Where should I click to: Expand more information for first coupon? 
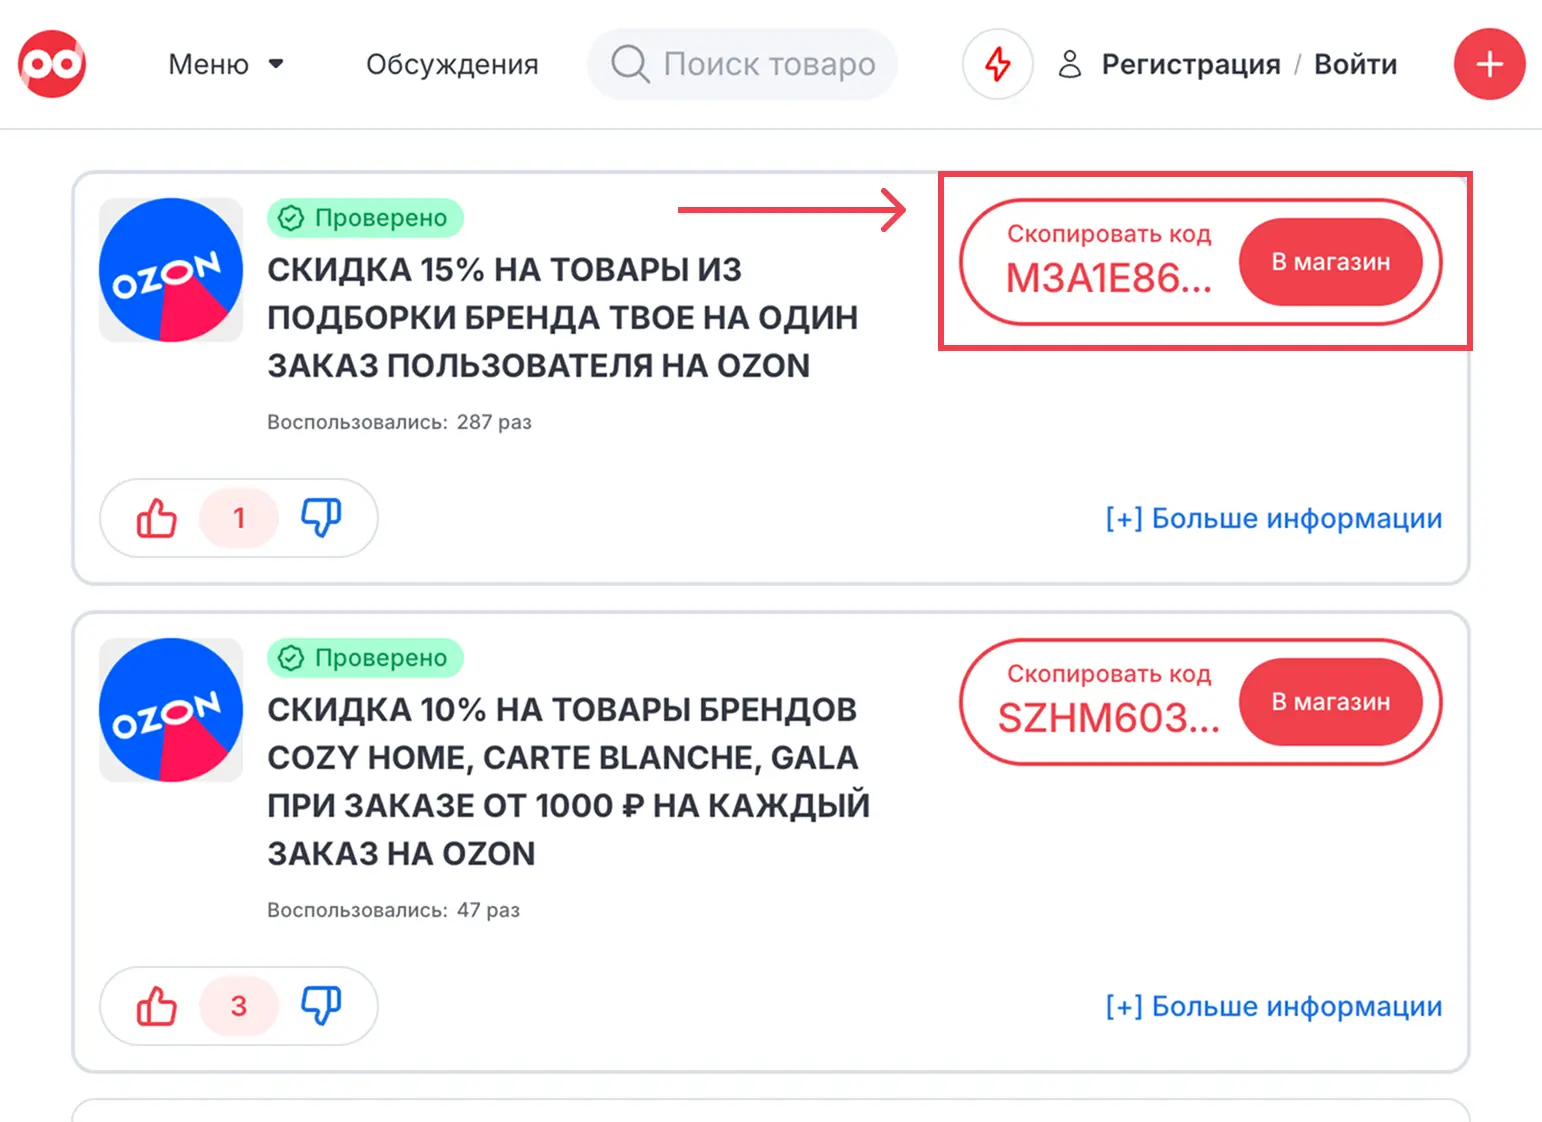click(1273, 518)
